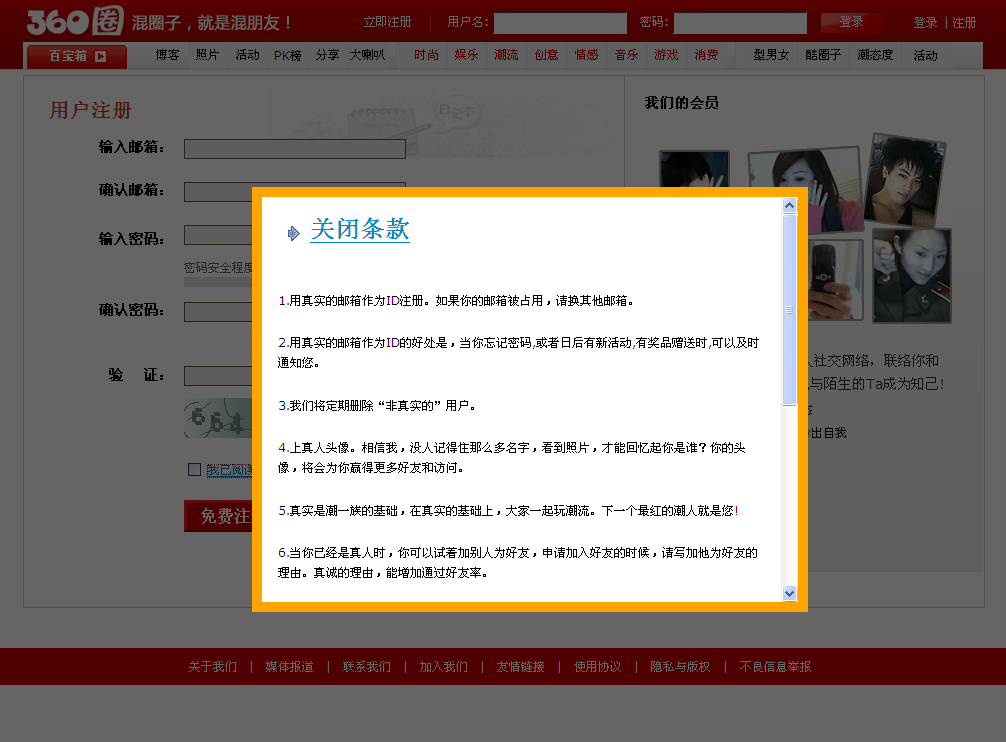Click the 输入密码 input field

[x=218, y=235]
